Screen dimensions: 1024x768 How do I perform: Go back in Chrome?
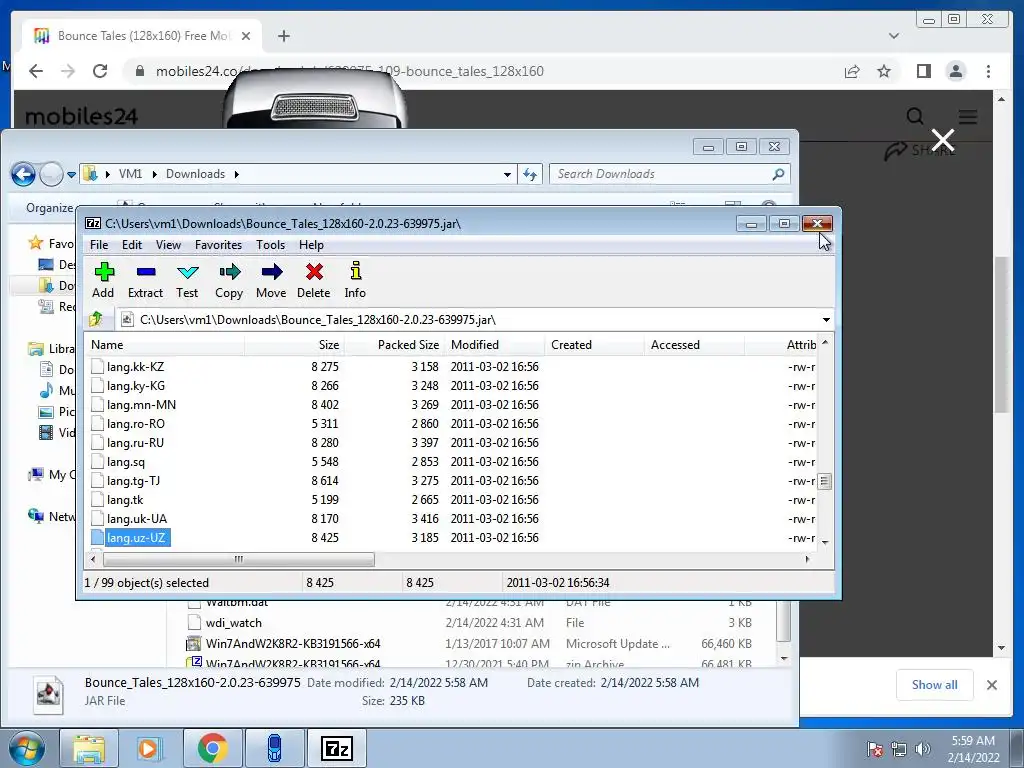tap(36, 71)
